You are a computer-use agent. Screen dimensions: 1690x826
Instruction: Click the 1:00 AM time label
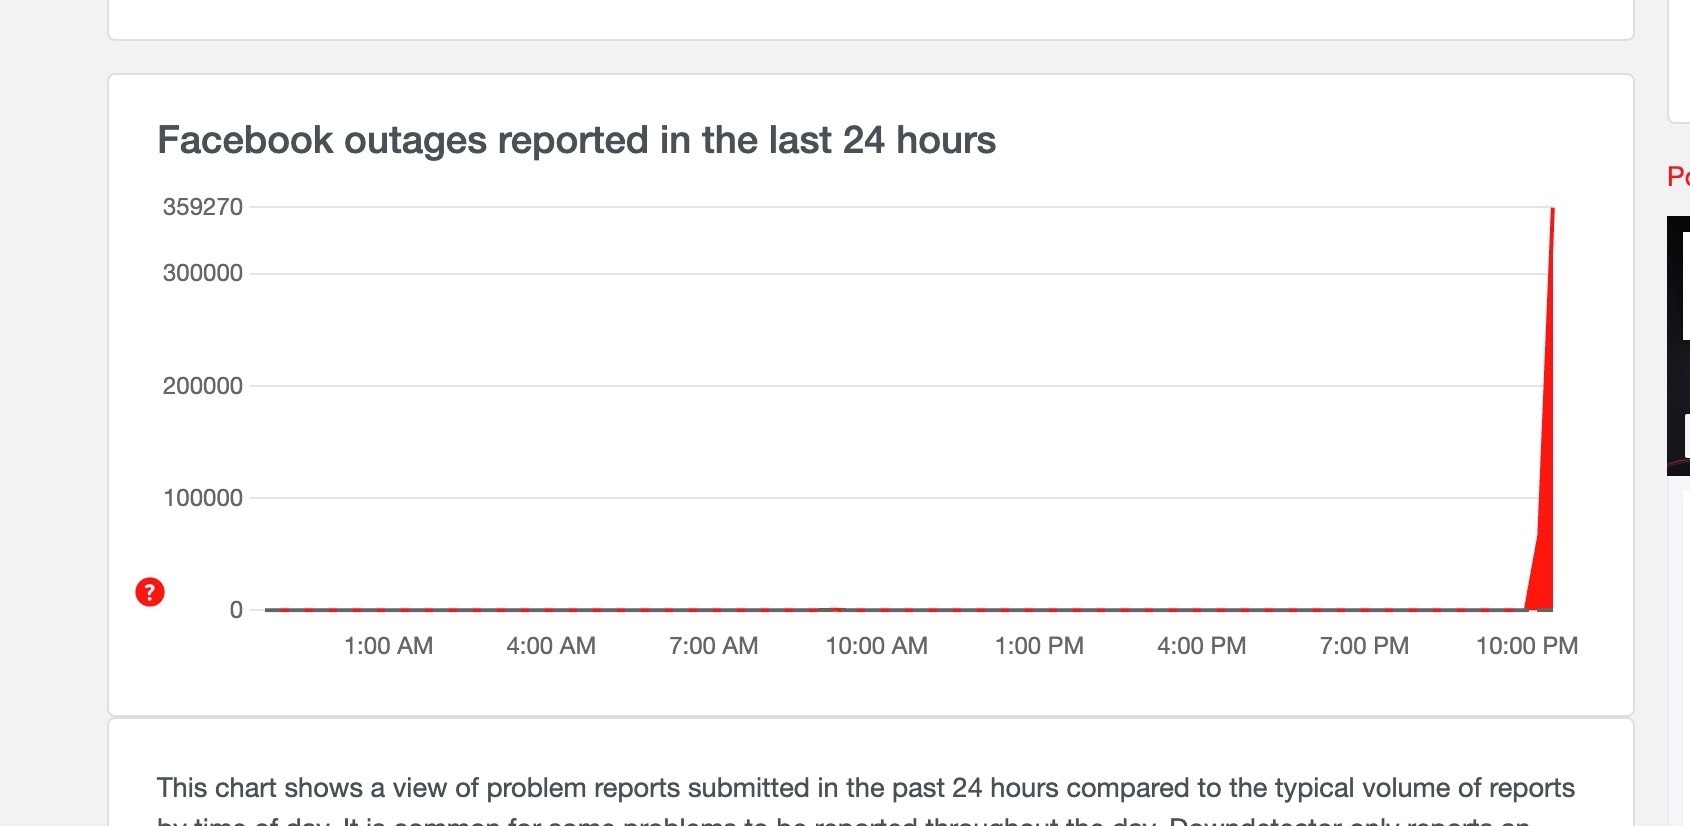(389, 646)
